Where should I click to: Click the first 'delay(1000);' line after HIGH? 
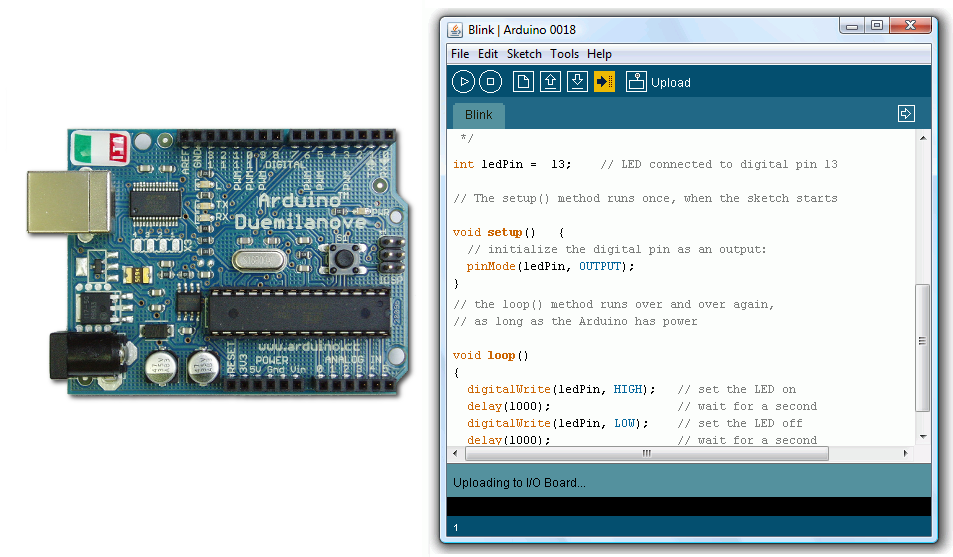point(509,406)
